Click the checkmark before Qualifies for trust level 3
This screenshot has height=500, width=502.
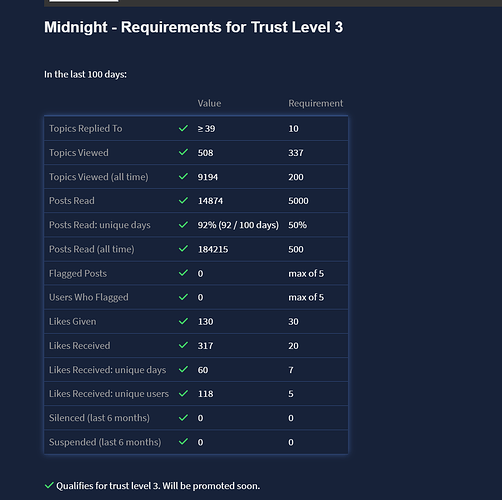(x=49, y=485)
